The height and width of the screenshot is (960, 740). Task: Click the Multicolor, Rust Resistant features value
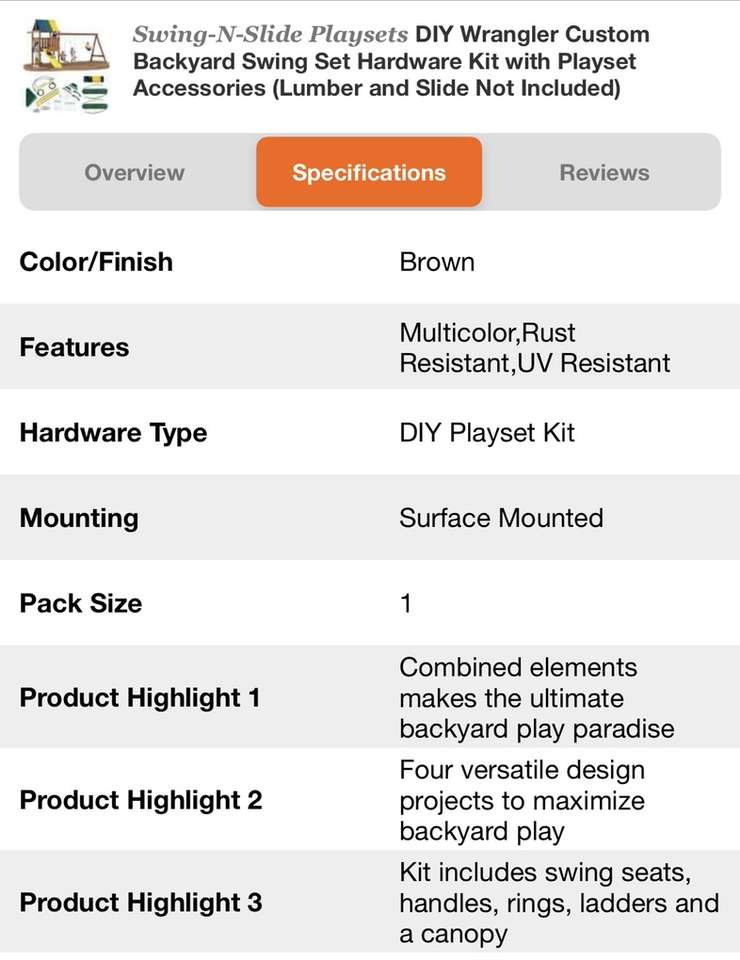(534, 347)
